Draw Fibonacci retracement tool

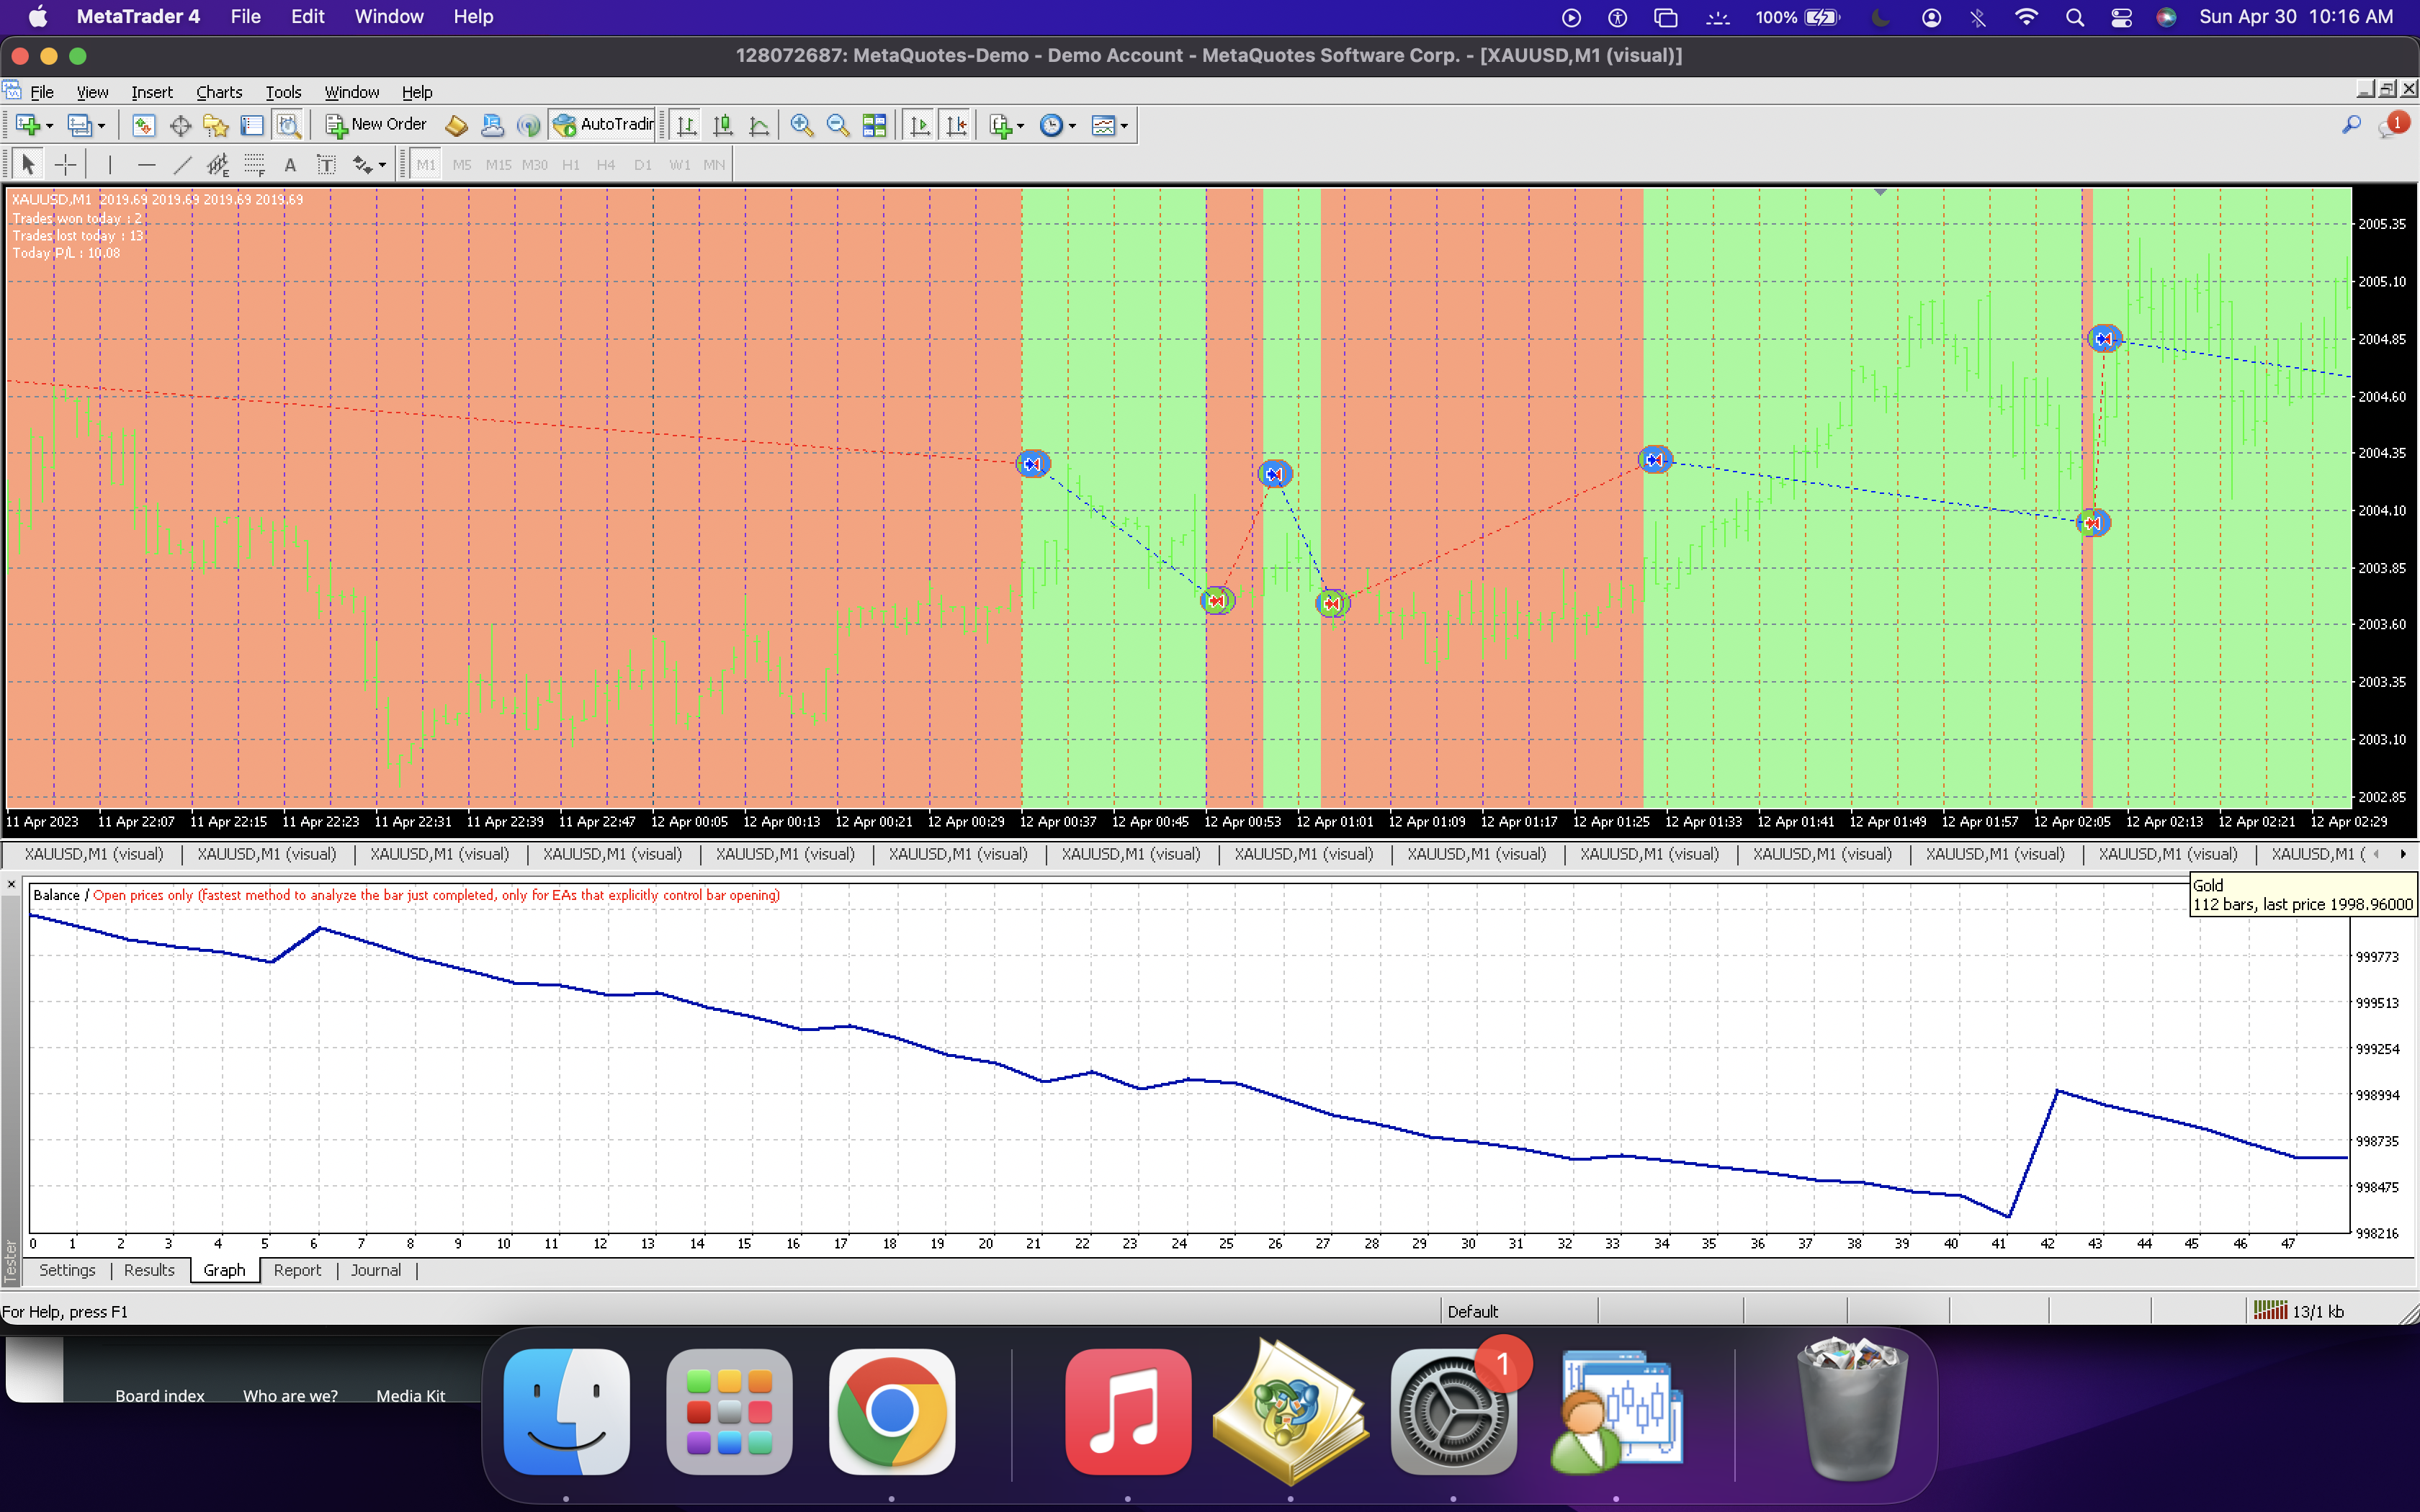(x=254, y=164)
